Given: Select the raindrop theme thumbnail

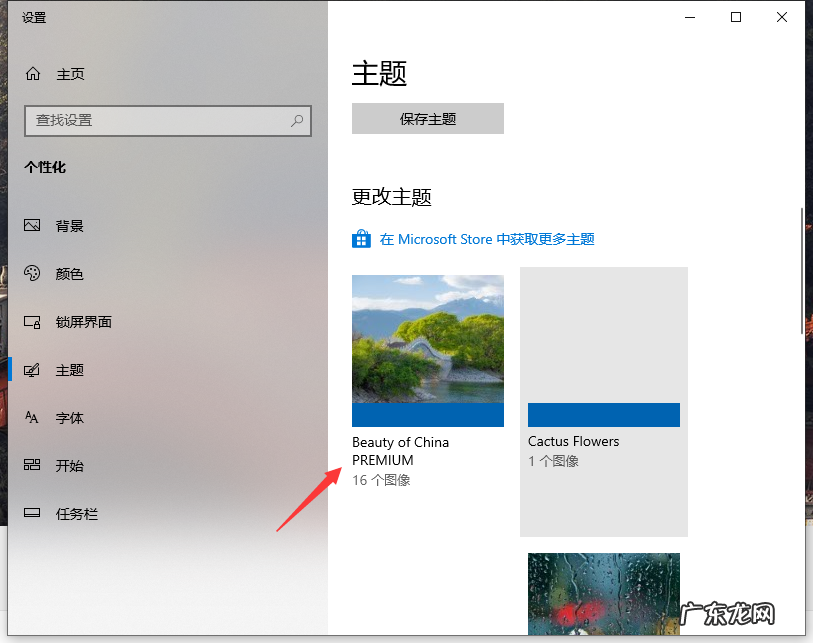Looking at the screenshot, I should (x=603, y=595).
